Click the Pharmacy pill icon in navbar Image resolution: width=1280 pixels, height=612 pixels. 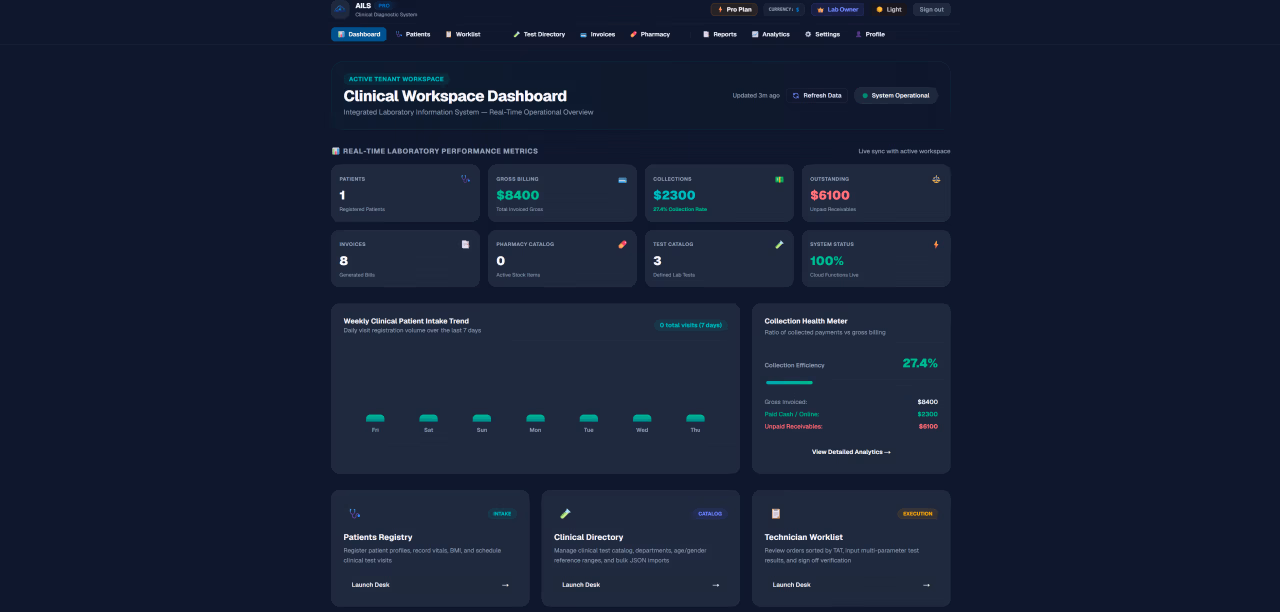point(633,34)
